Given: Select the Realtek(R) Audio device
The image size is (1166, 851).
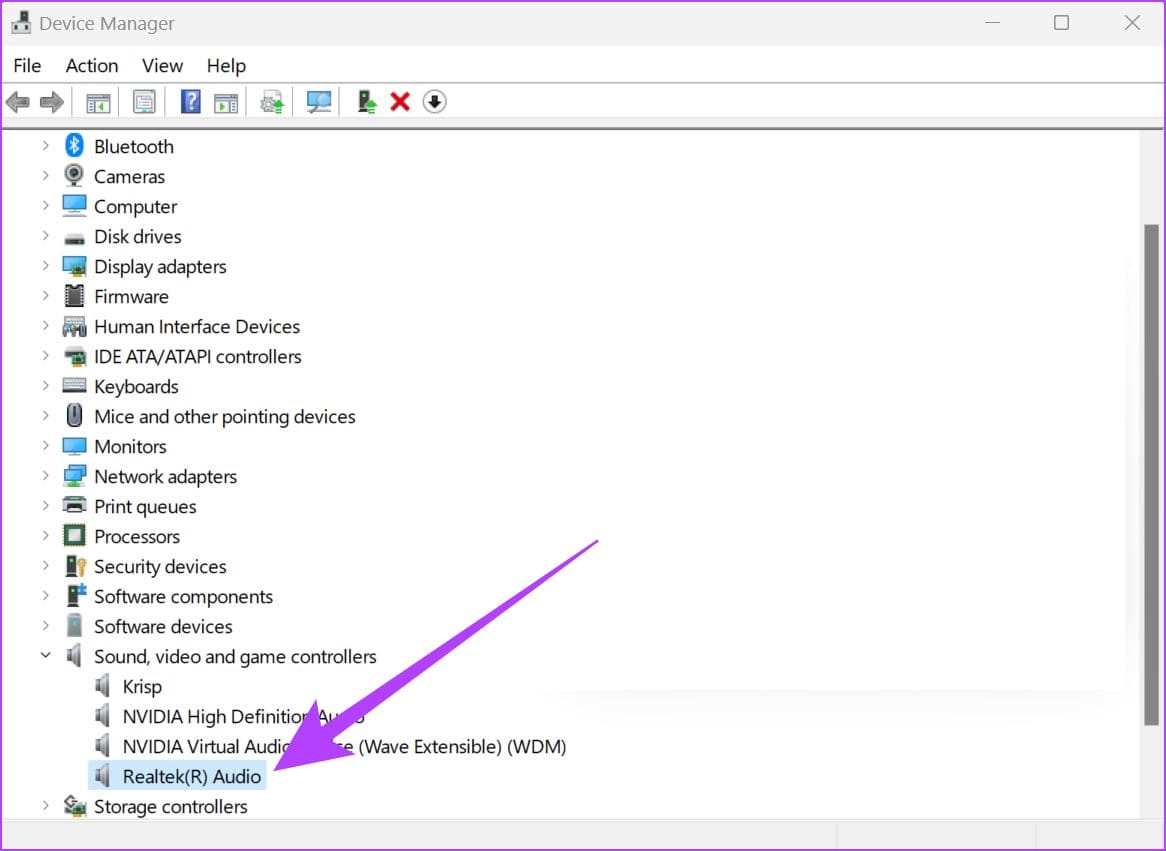Looking at the screenshot, I should point(192,776).
